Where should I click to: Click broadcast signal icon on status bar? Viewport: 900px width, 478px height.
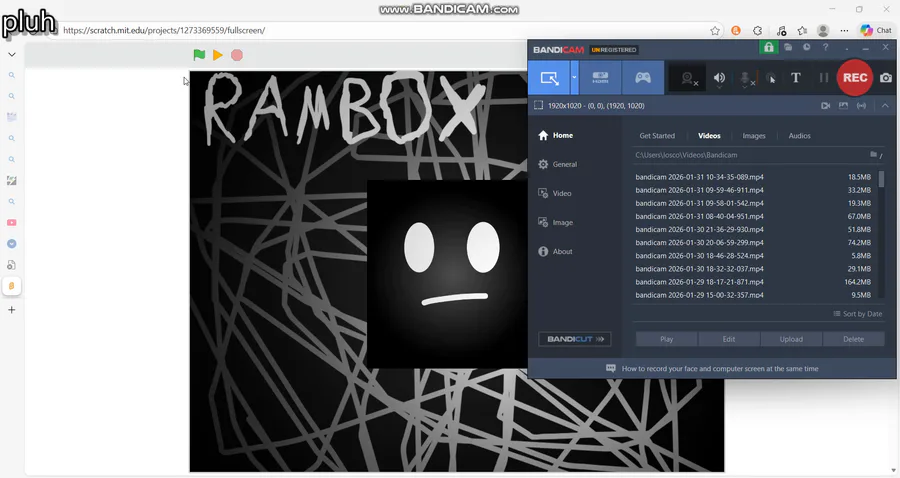861,106
